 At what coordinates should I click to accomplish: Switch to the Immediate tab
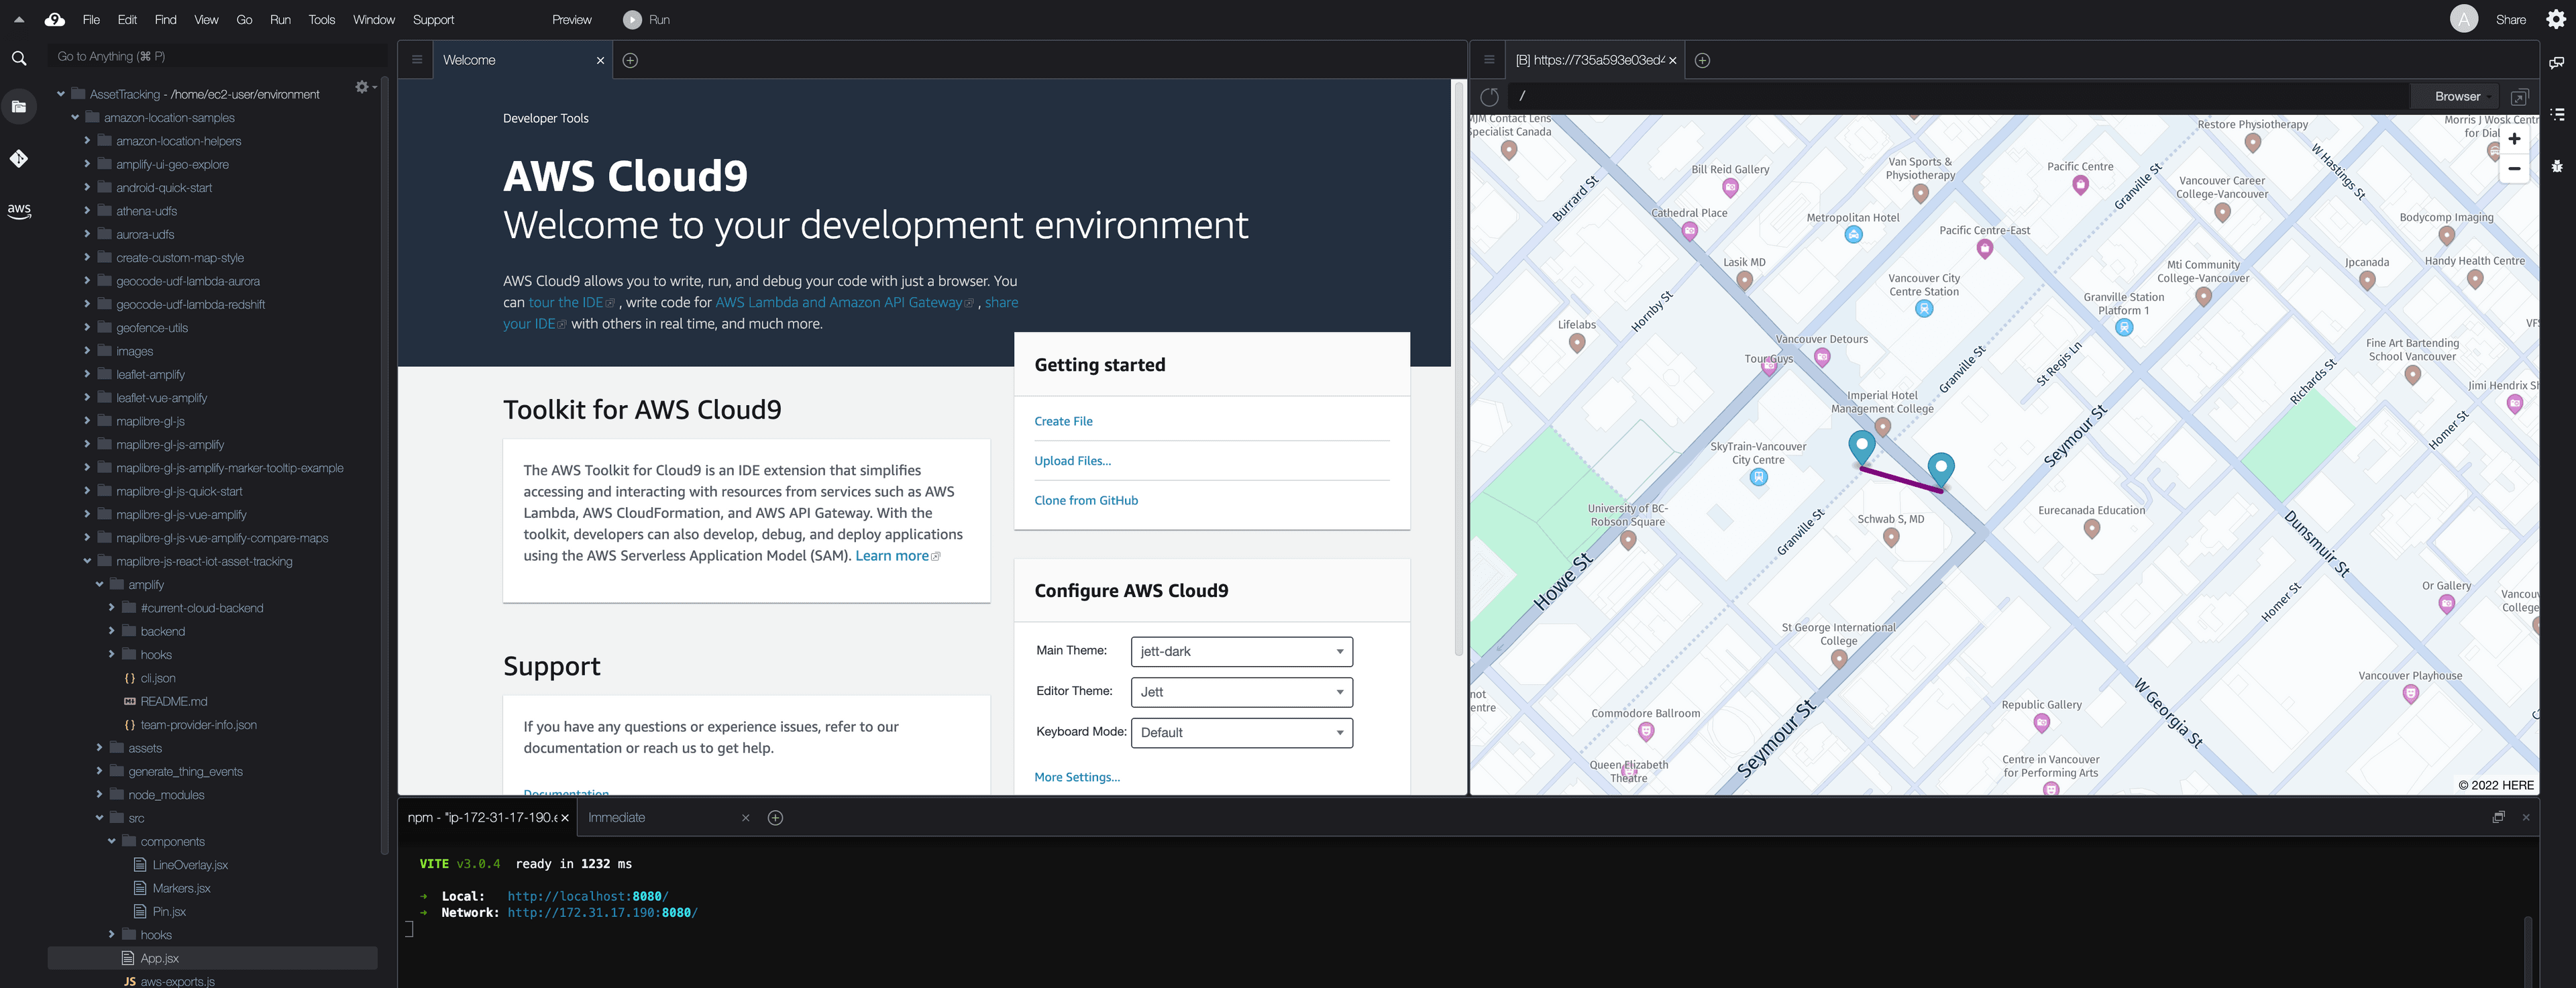click(617, 818)
